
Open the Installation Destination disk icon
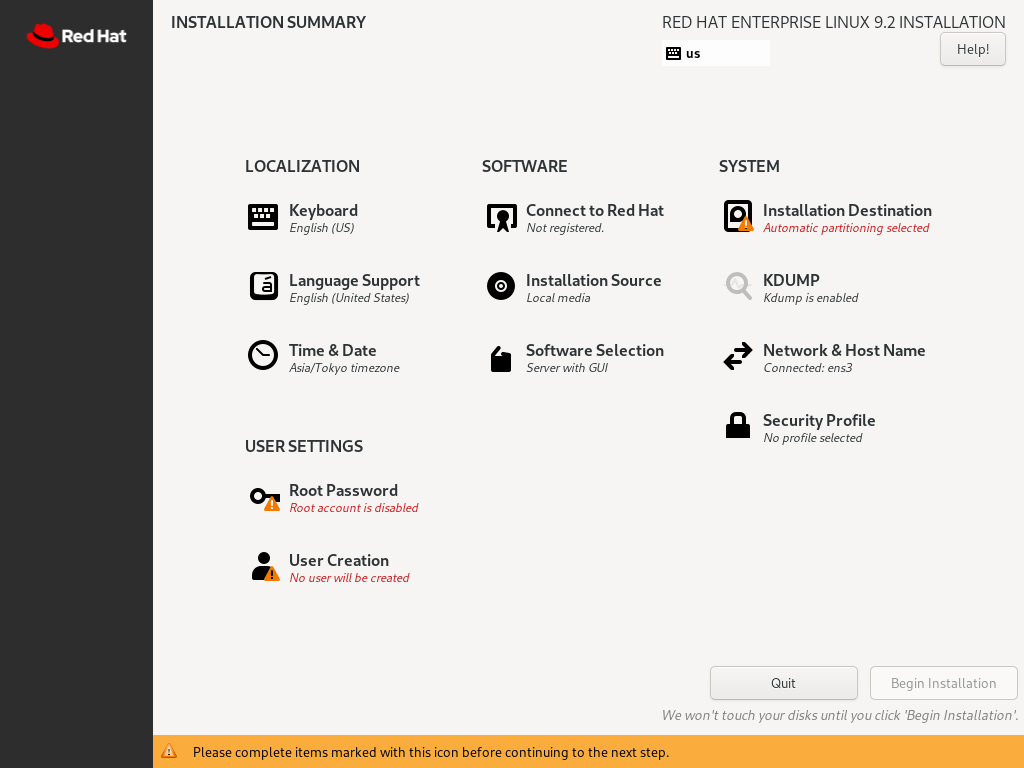pos(737,216)
